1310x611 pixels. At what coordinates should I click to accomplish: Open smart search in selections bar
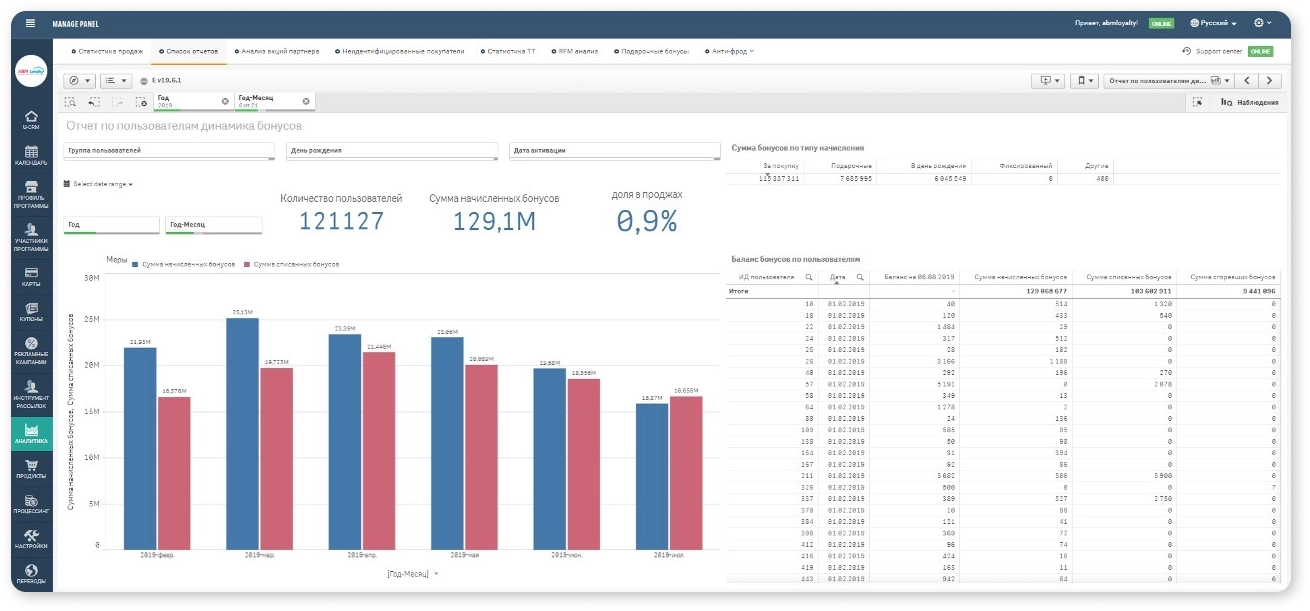tap(71, 102)
